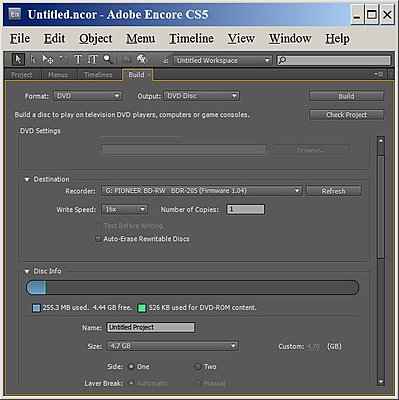399x400 pixels.
Task: Open the Write Speed 16x dropdown
Action: click(124, 209)
